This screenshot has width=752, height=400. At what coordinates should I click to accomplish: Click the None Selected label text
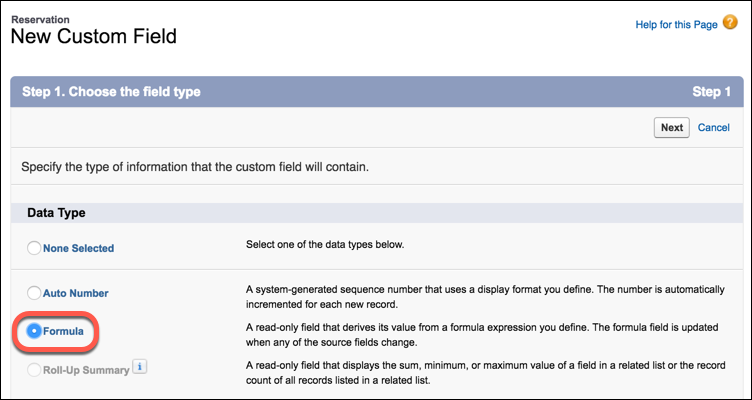79,248
